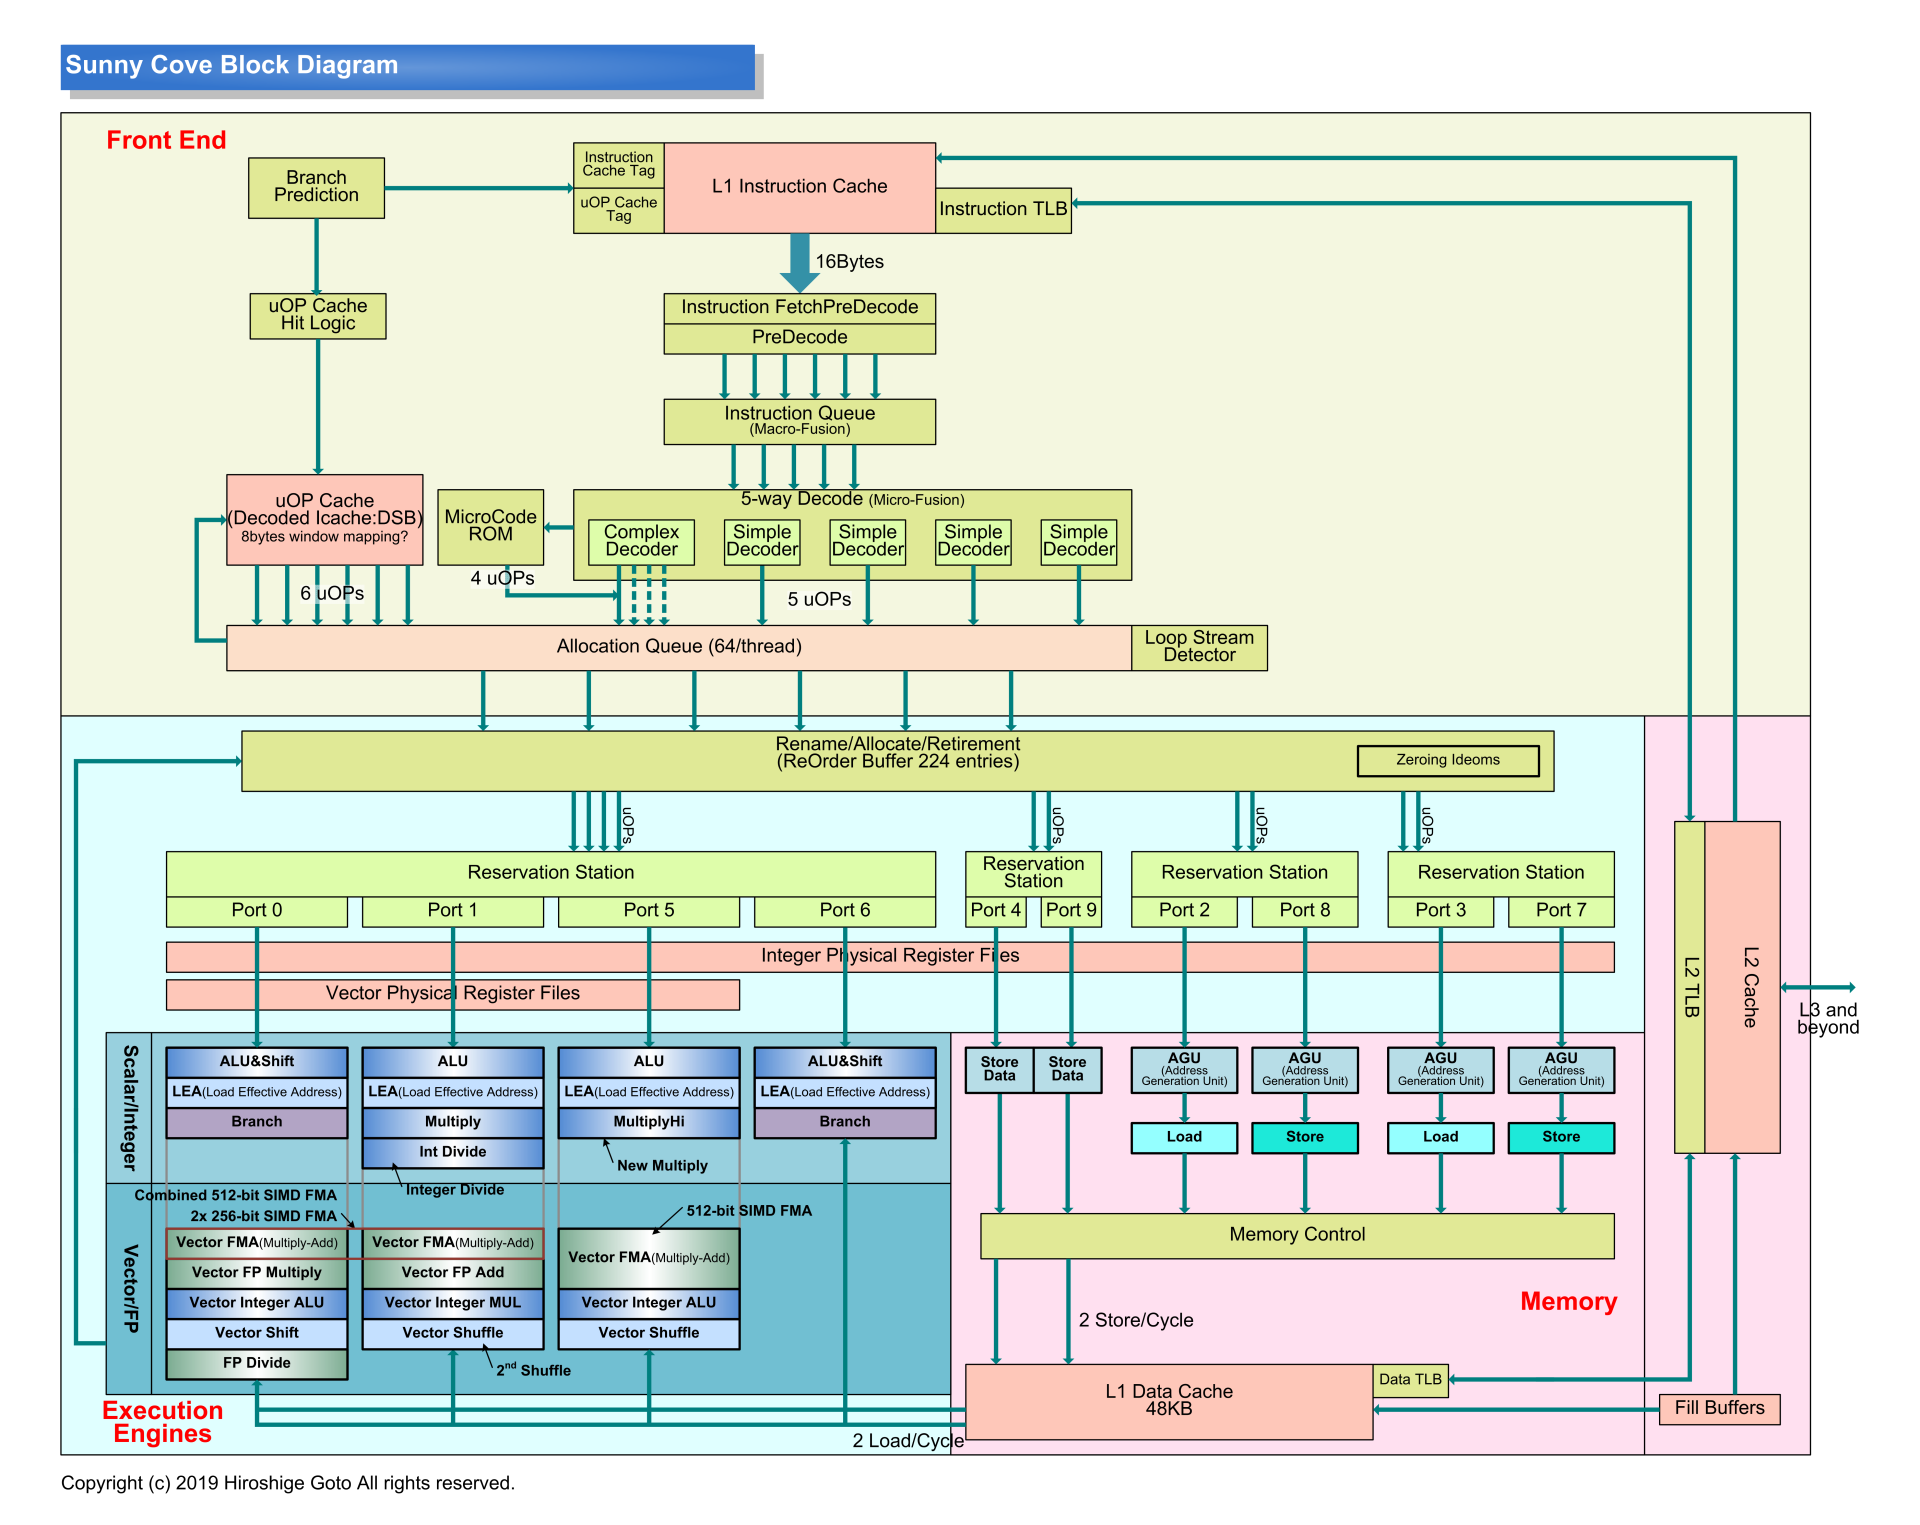Image resolution: width=1920 pixels, height=1525 pixels.
Task: Click the Fill Buffers box
Action: tap(1718, 1408)
